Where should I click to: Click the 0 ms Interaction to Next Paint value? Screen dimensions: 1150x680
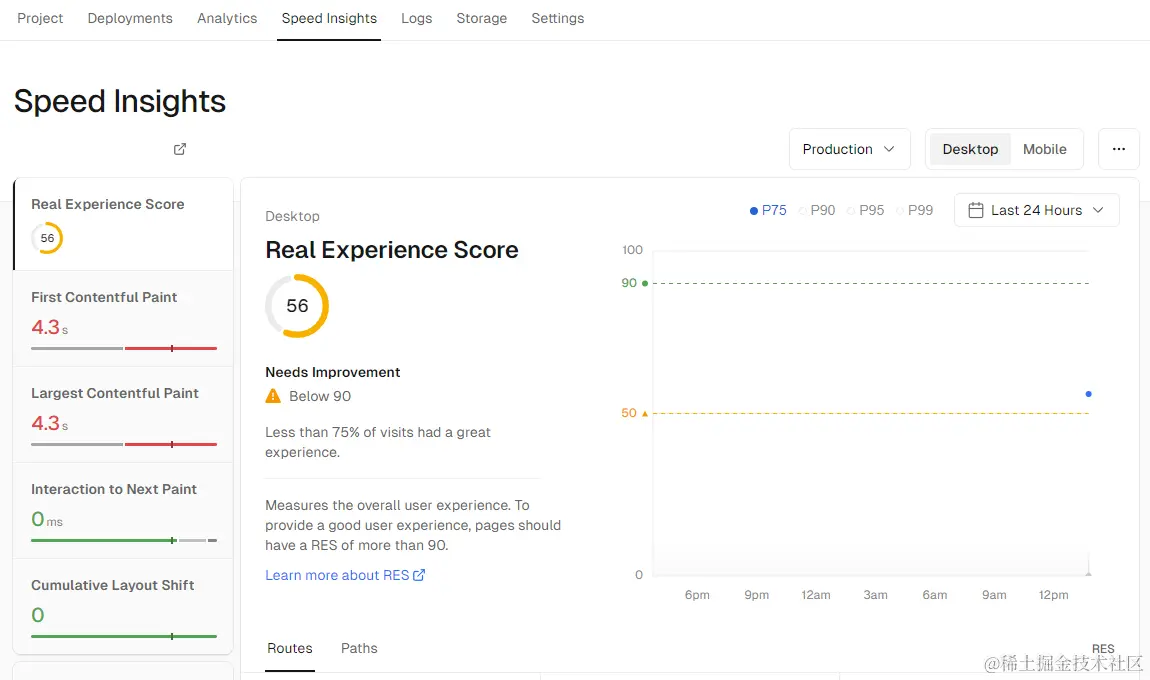click(x=47, y=519)
